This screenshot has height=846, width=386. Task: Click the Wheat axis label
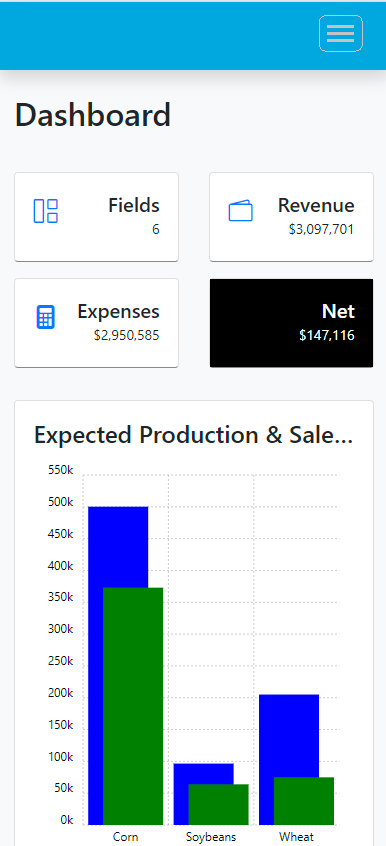(x=296, y=837)
